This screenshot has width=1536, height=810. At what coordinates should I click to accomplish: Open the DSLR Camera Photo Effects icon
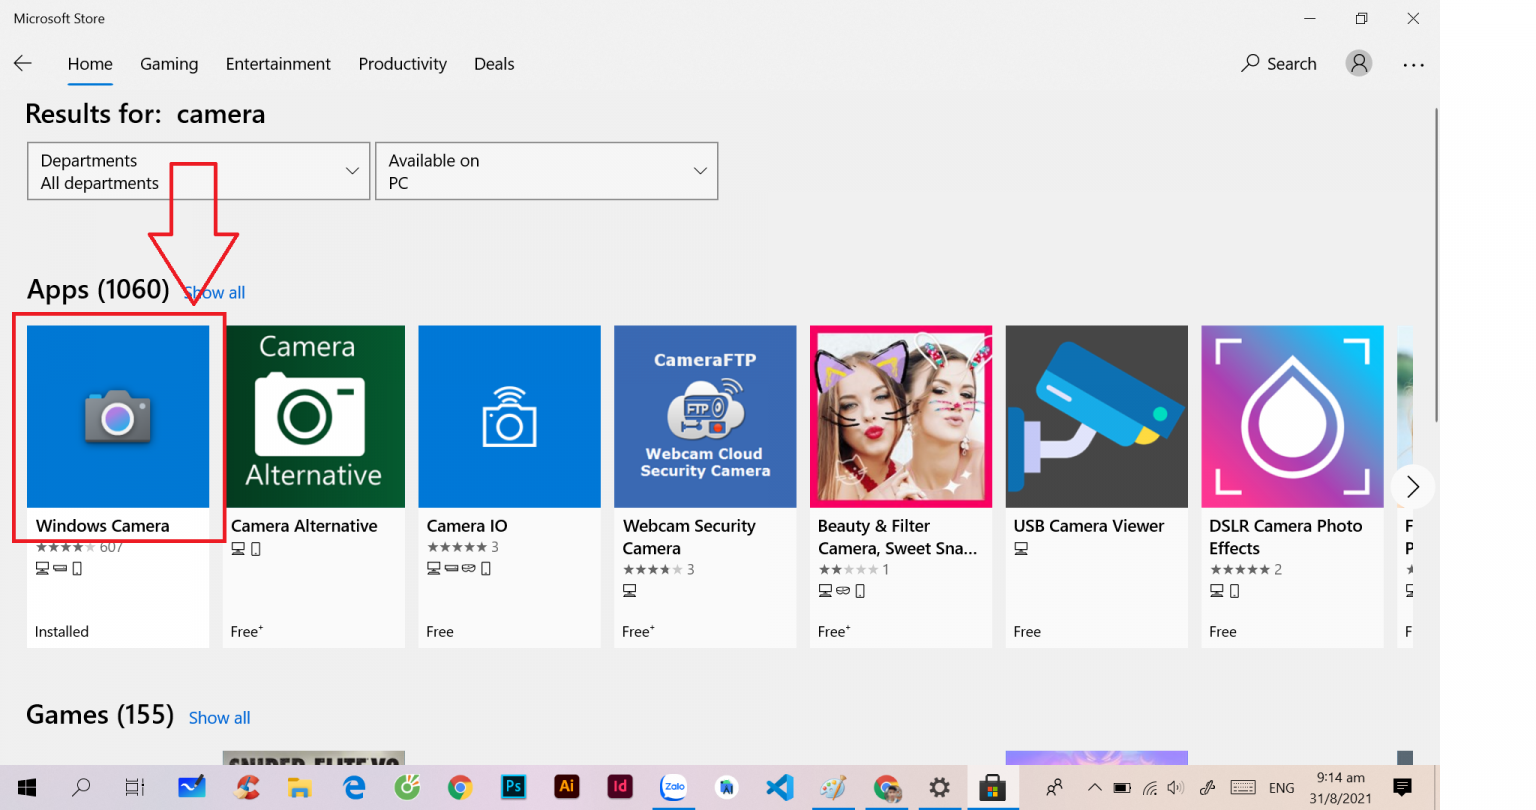[x=1292, y=416]
